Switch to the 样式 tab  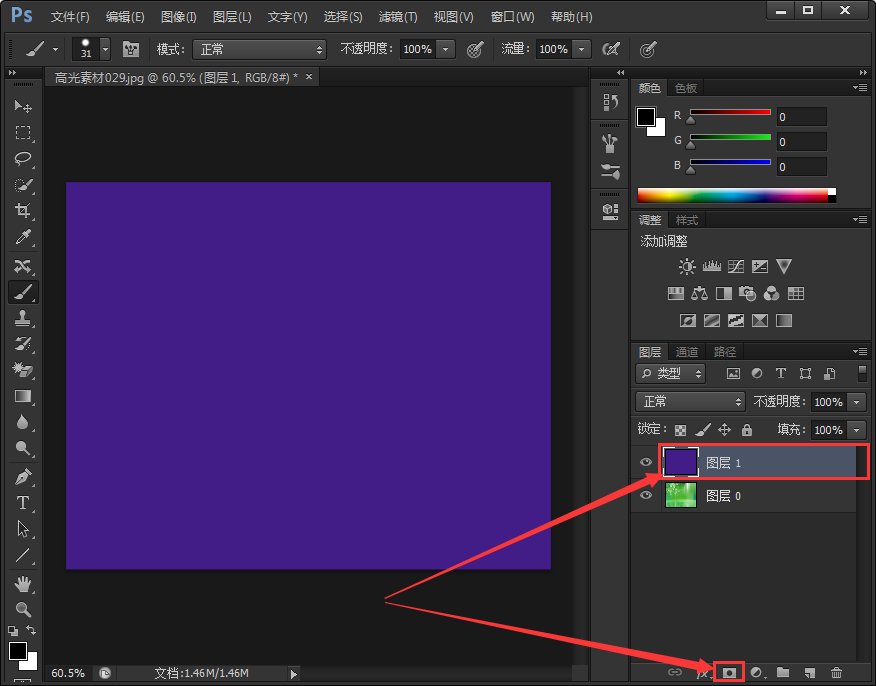687,220
